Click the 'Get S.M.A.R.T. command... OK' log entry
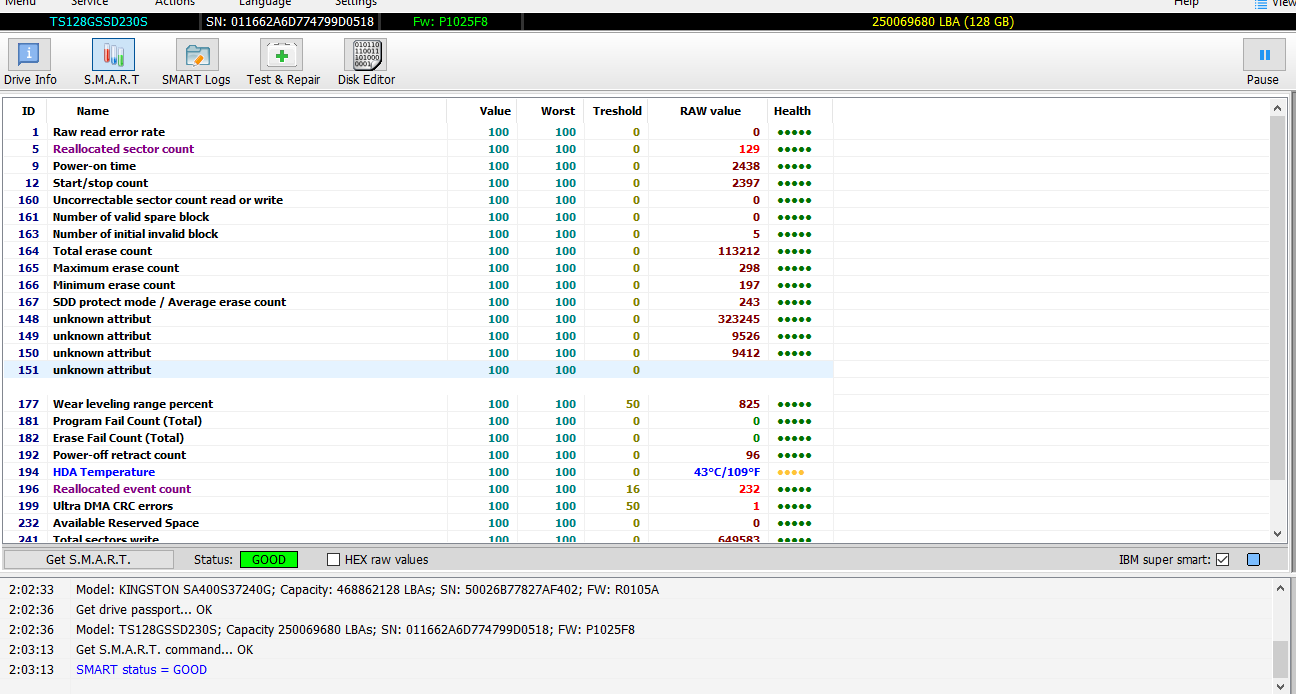The height and width of the screenshot is (694, 1296). pyautogui.click(x=164, y=650)
